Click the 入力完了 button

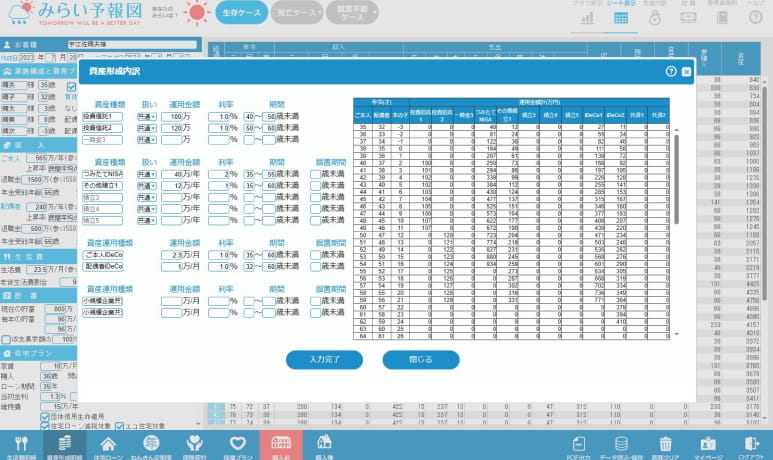click(324, 359)
